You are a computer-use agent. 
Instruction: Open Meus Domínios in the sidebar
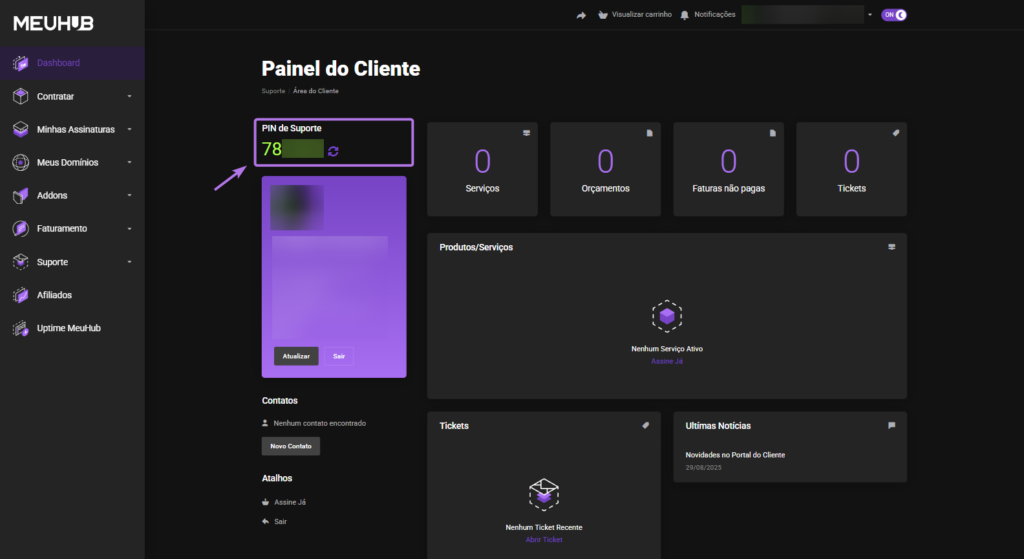[66, 162]
